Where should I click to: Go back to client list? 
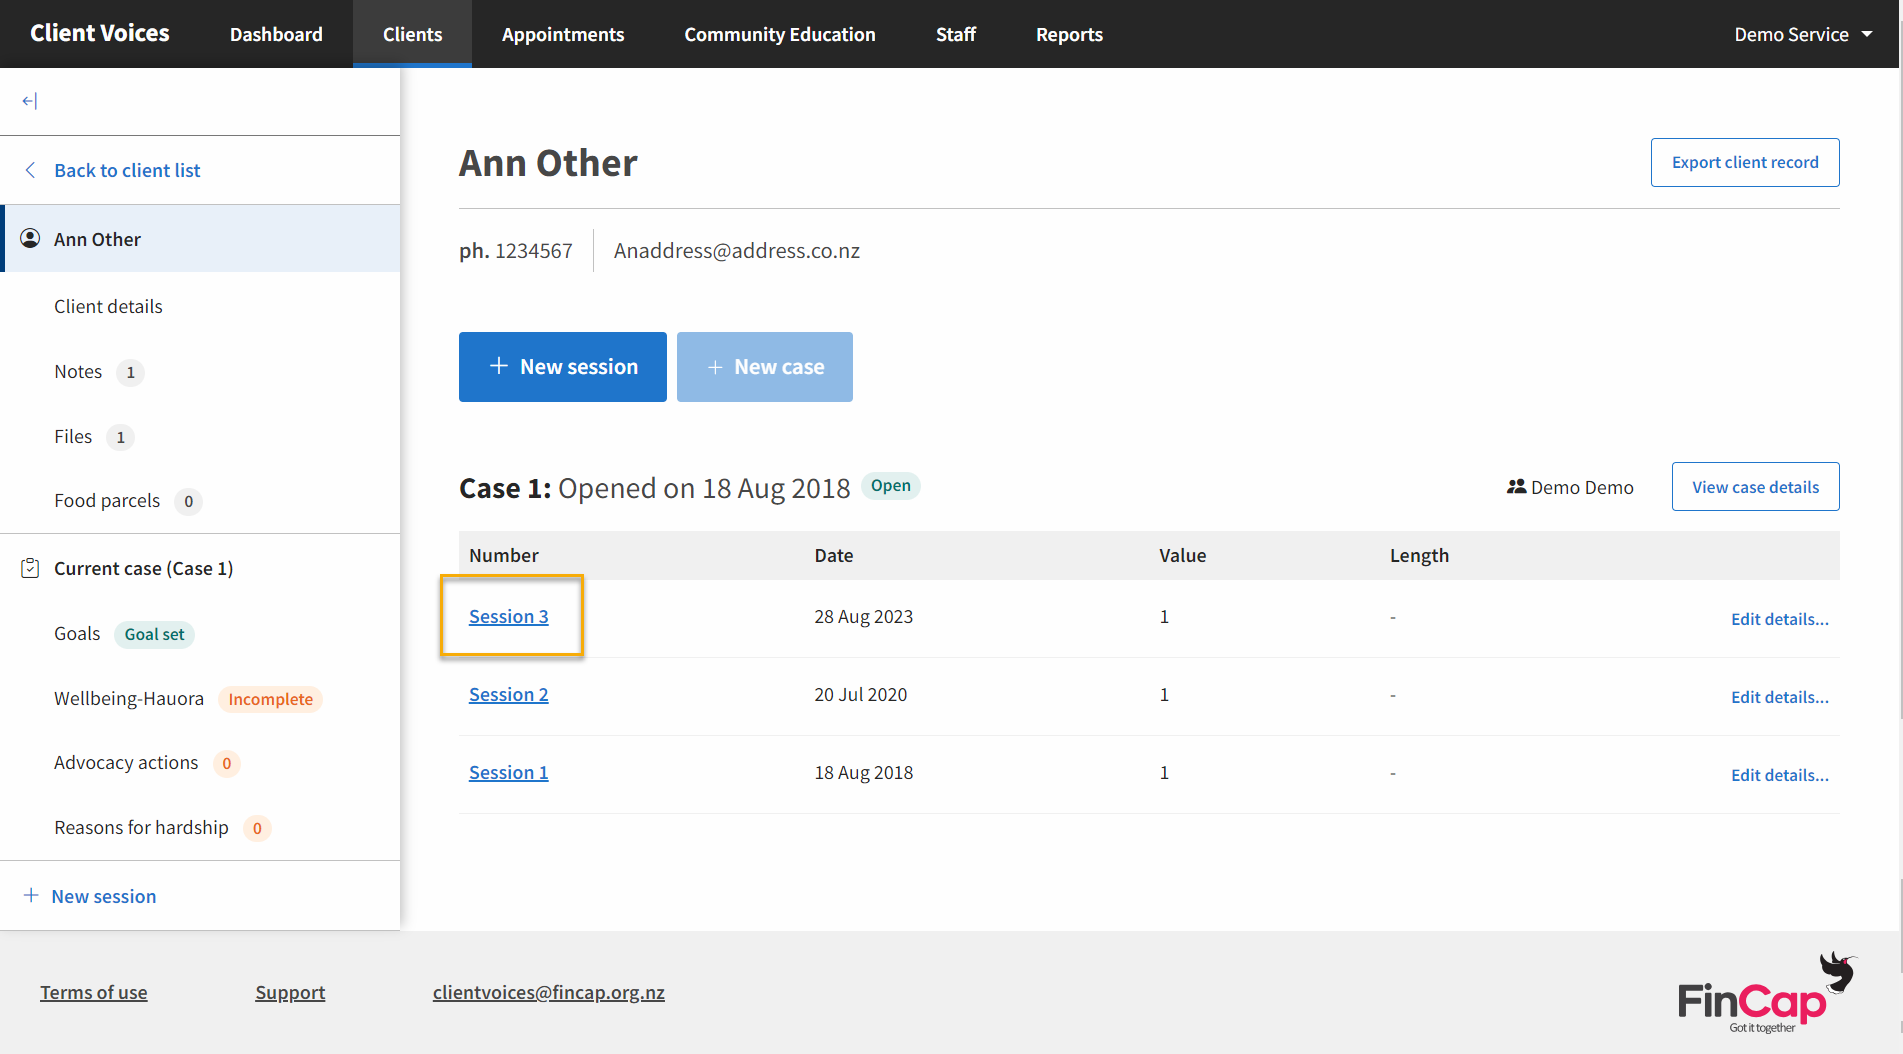127,170
